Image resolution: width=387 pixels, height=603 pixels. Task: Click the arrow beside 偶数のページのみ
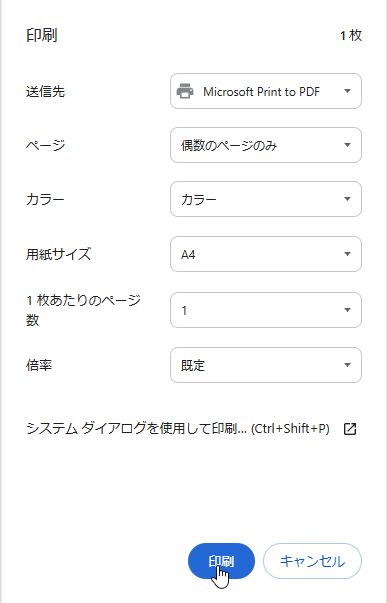pyautogui.click(x=347, y=145)
